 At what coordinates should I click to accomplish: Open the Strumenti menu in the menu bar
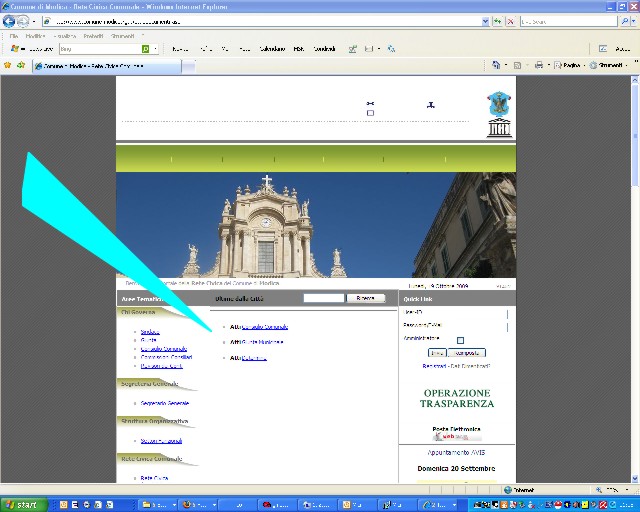click(122, 36)
